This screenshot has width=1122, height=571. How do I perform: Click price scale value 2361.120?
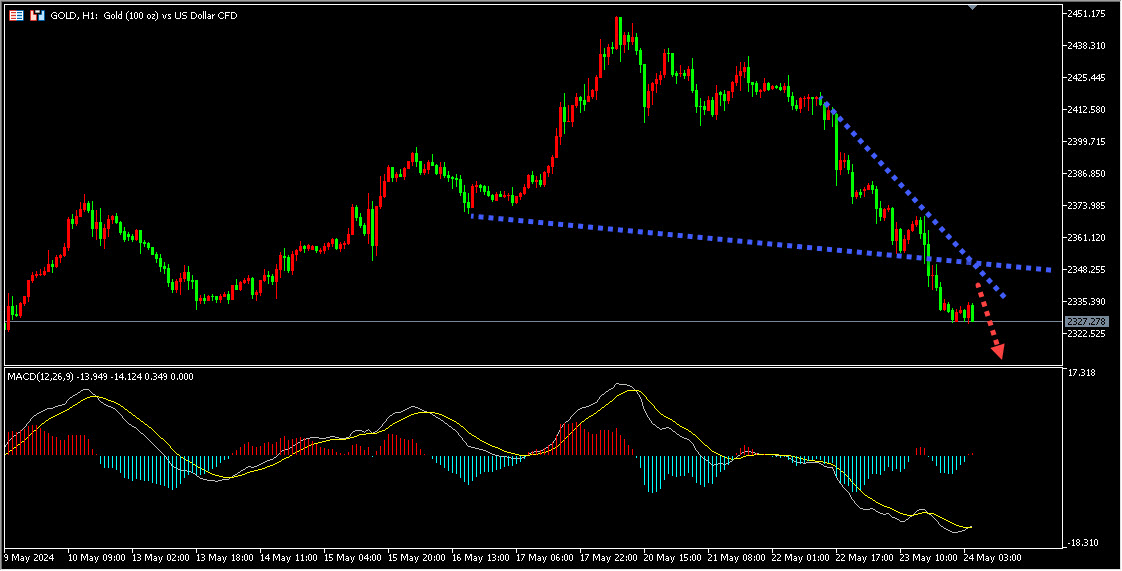(x=1088, y=238)
